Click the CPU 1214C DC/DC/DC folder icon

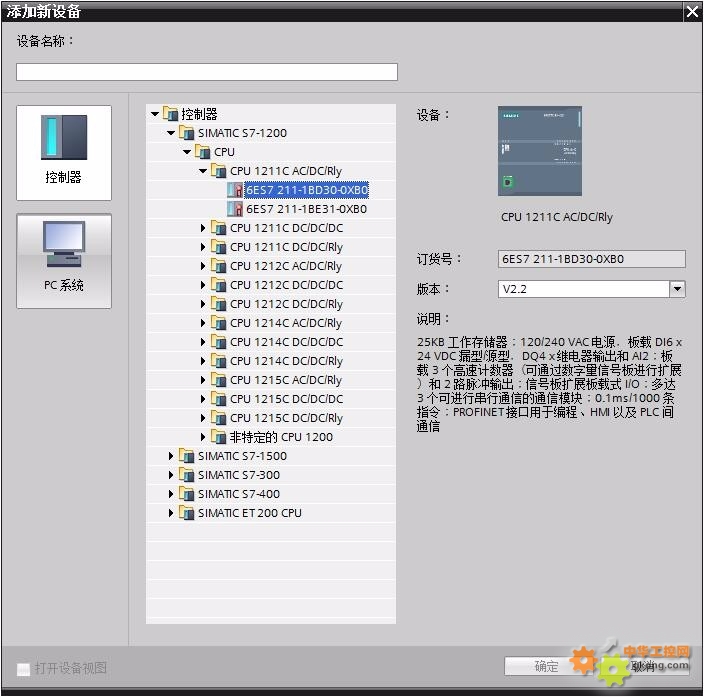pos(219,342)
